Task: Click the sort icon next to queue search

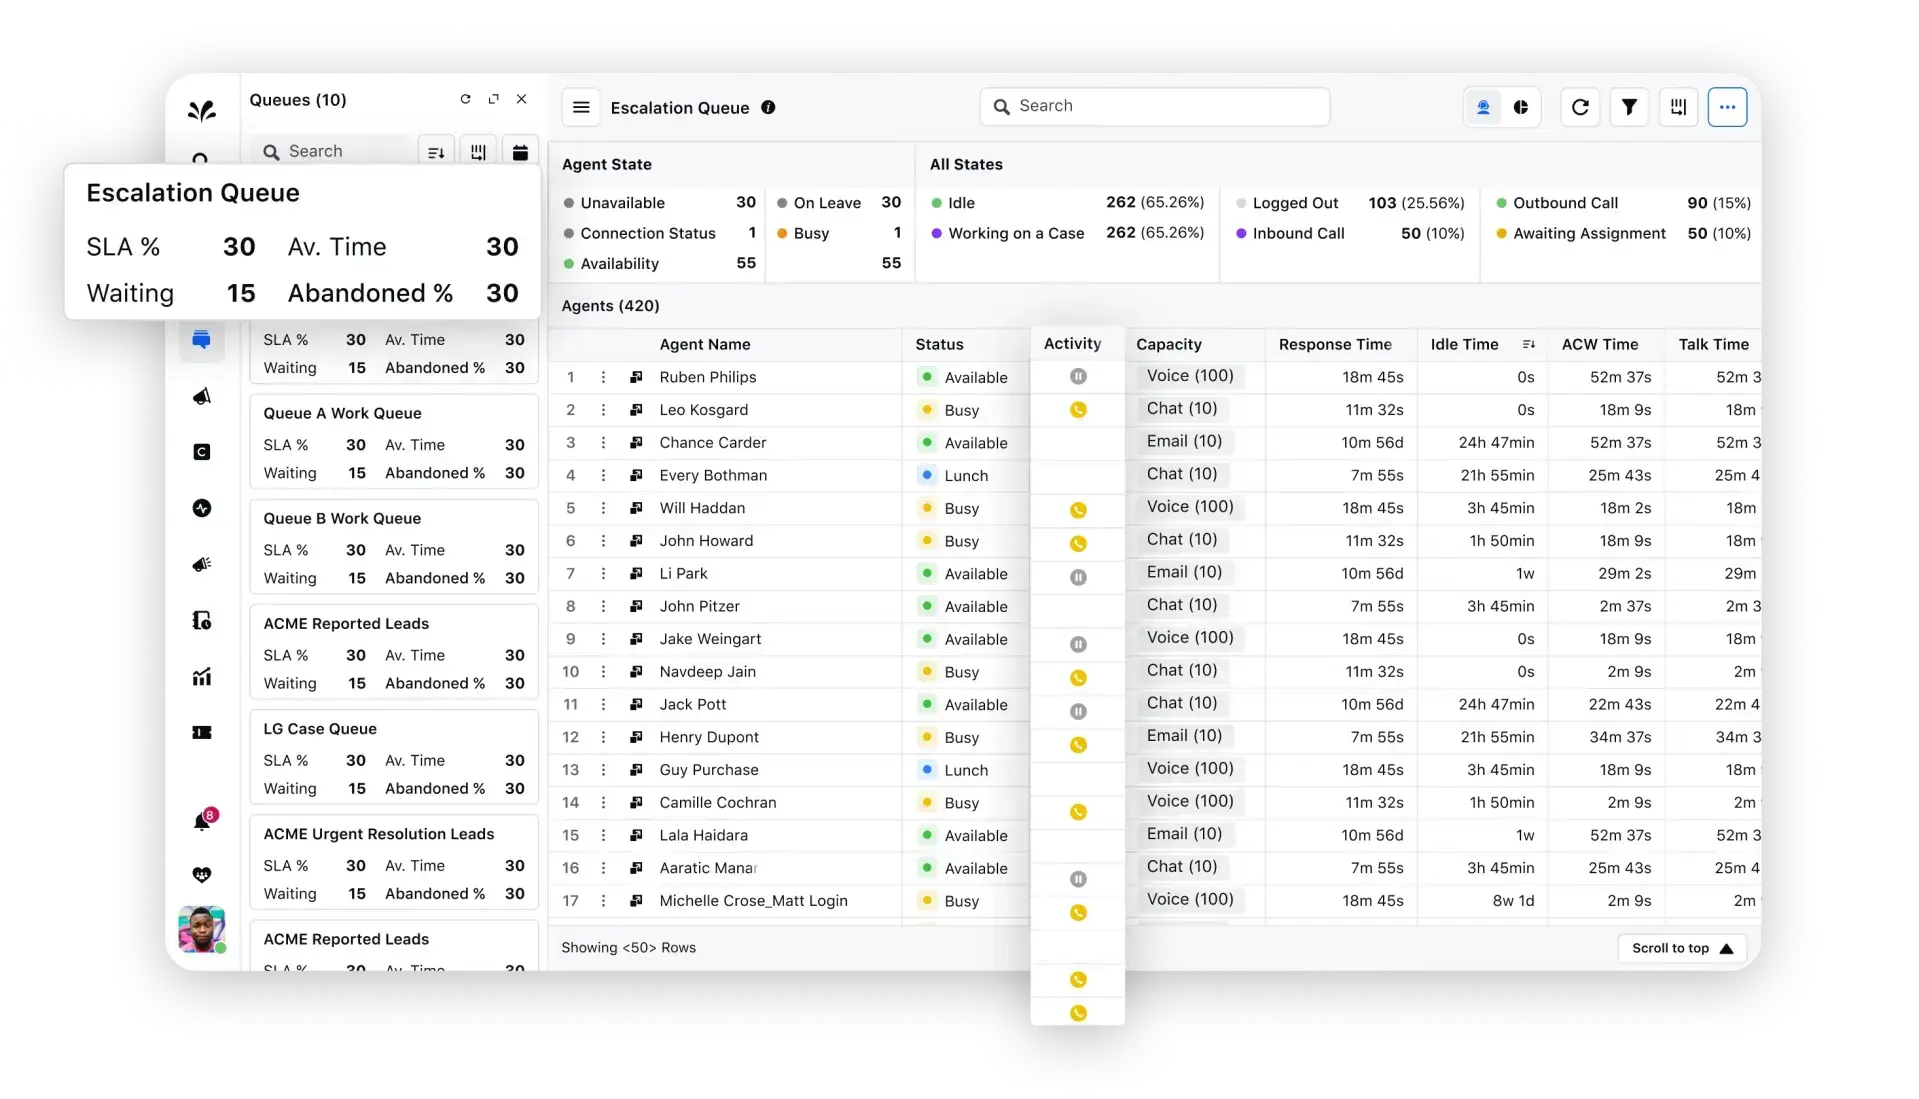Action: (x=435, y=151)
